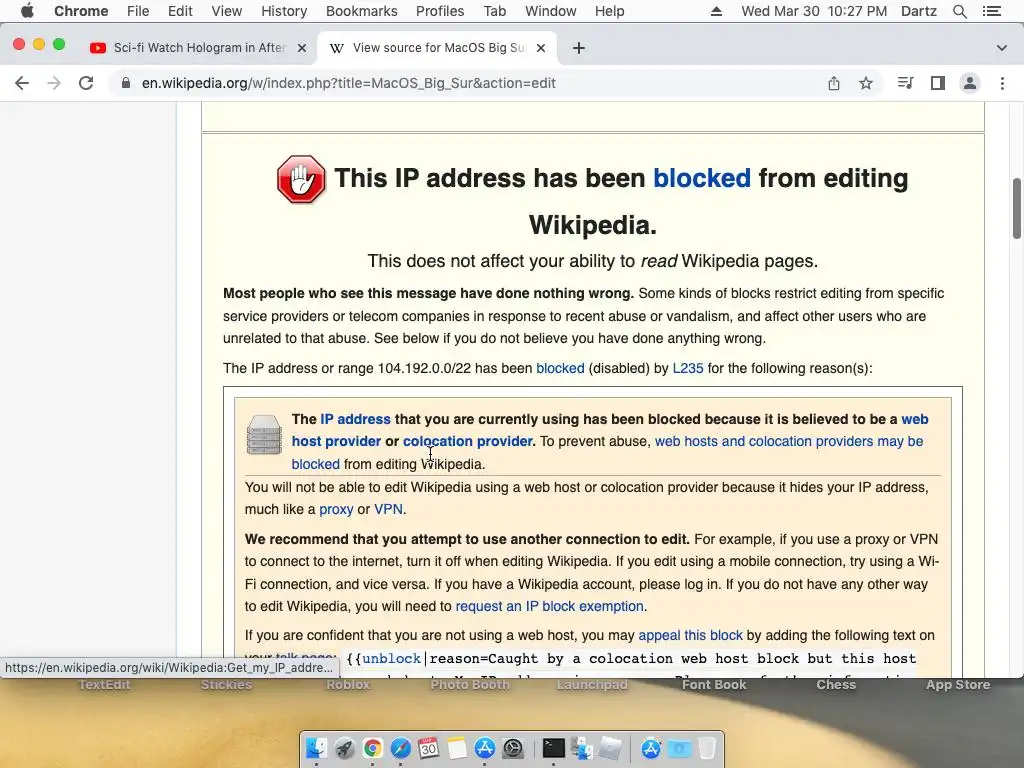Image resolution: width=1024 pixels, height=768 pixels.
Task: Click the 'unblock' template link
Action: click(391, 659)
